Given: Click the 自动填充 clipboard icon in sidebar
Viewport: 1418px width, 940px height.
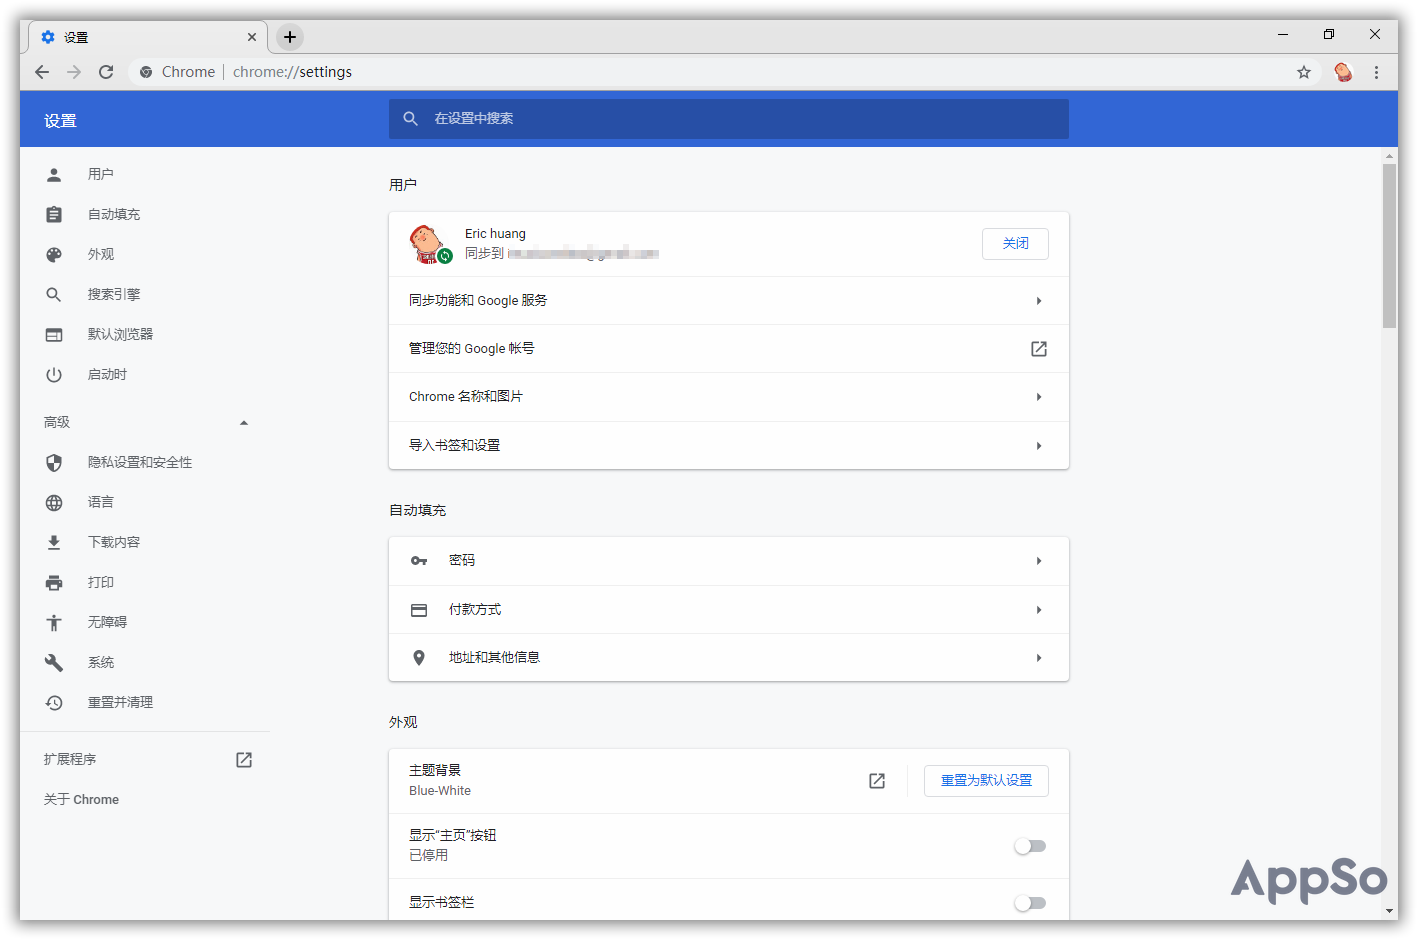Looking at the screenshot, I should click(54, 215).
